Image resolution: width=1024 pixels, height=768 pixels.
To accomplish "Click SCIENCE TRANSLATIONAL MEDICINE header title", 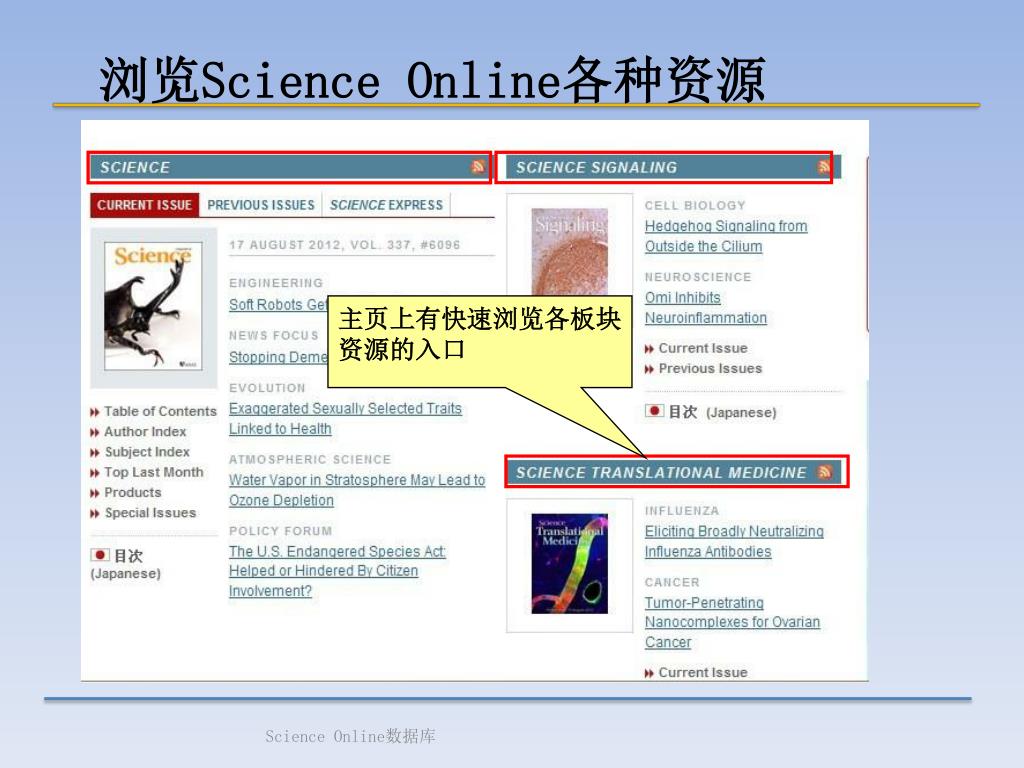I will (661, 472).
